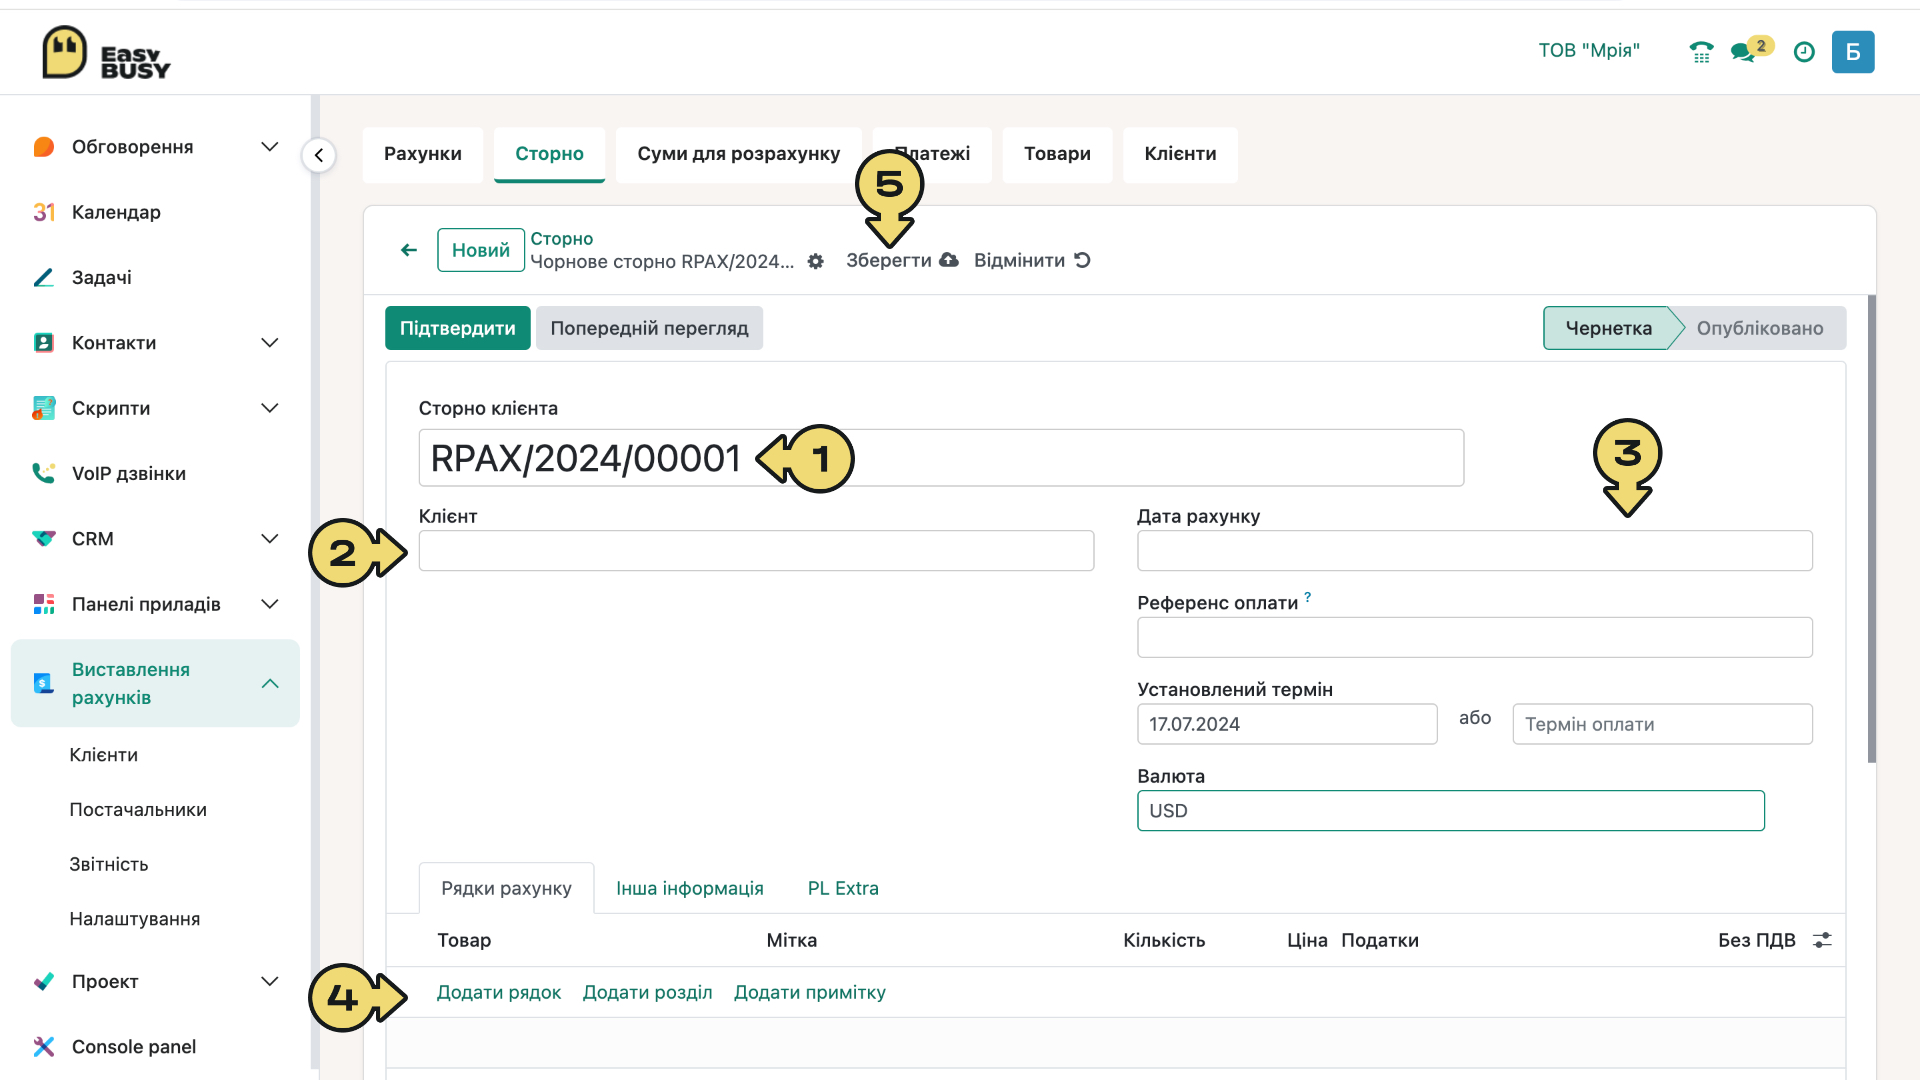The image size is (1920, 1080).
Task: Click the Новий button
Action: 481,250
